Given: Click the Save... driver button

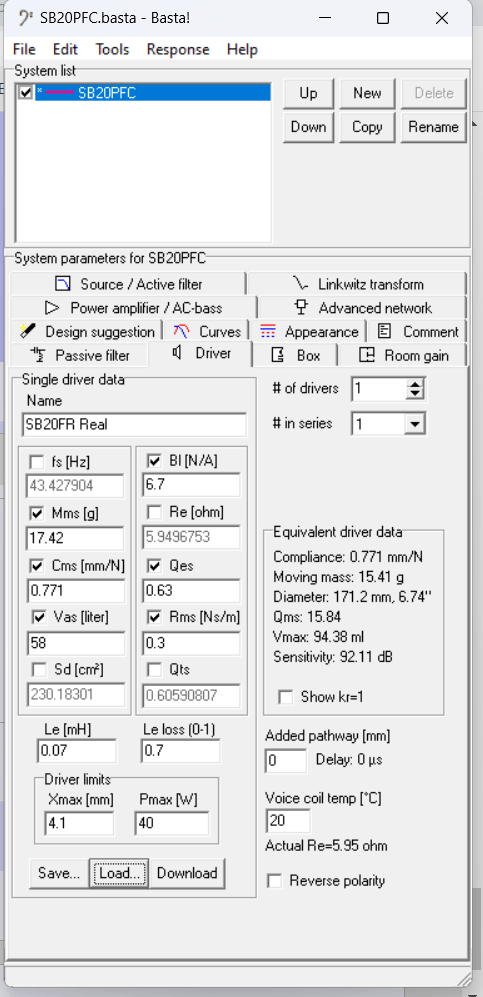Looking at the screenshot, I should click(58, 873).
